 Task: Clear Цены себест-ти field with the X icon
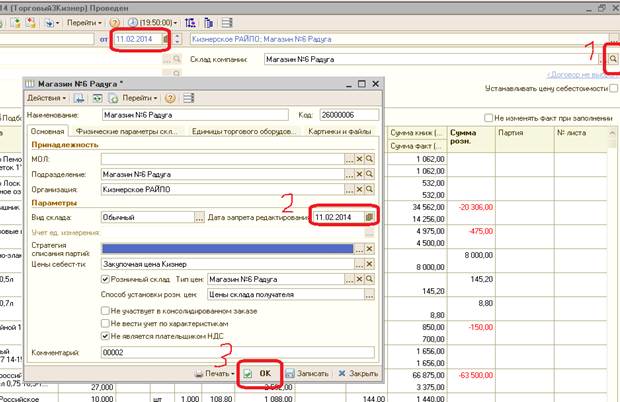pyautogui.click(x=369, y=264)
